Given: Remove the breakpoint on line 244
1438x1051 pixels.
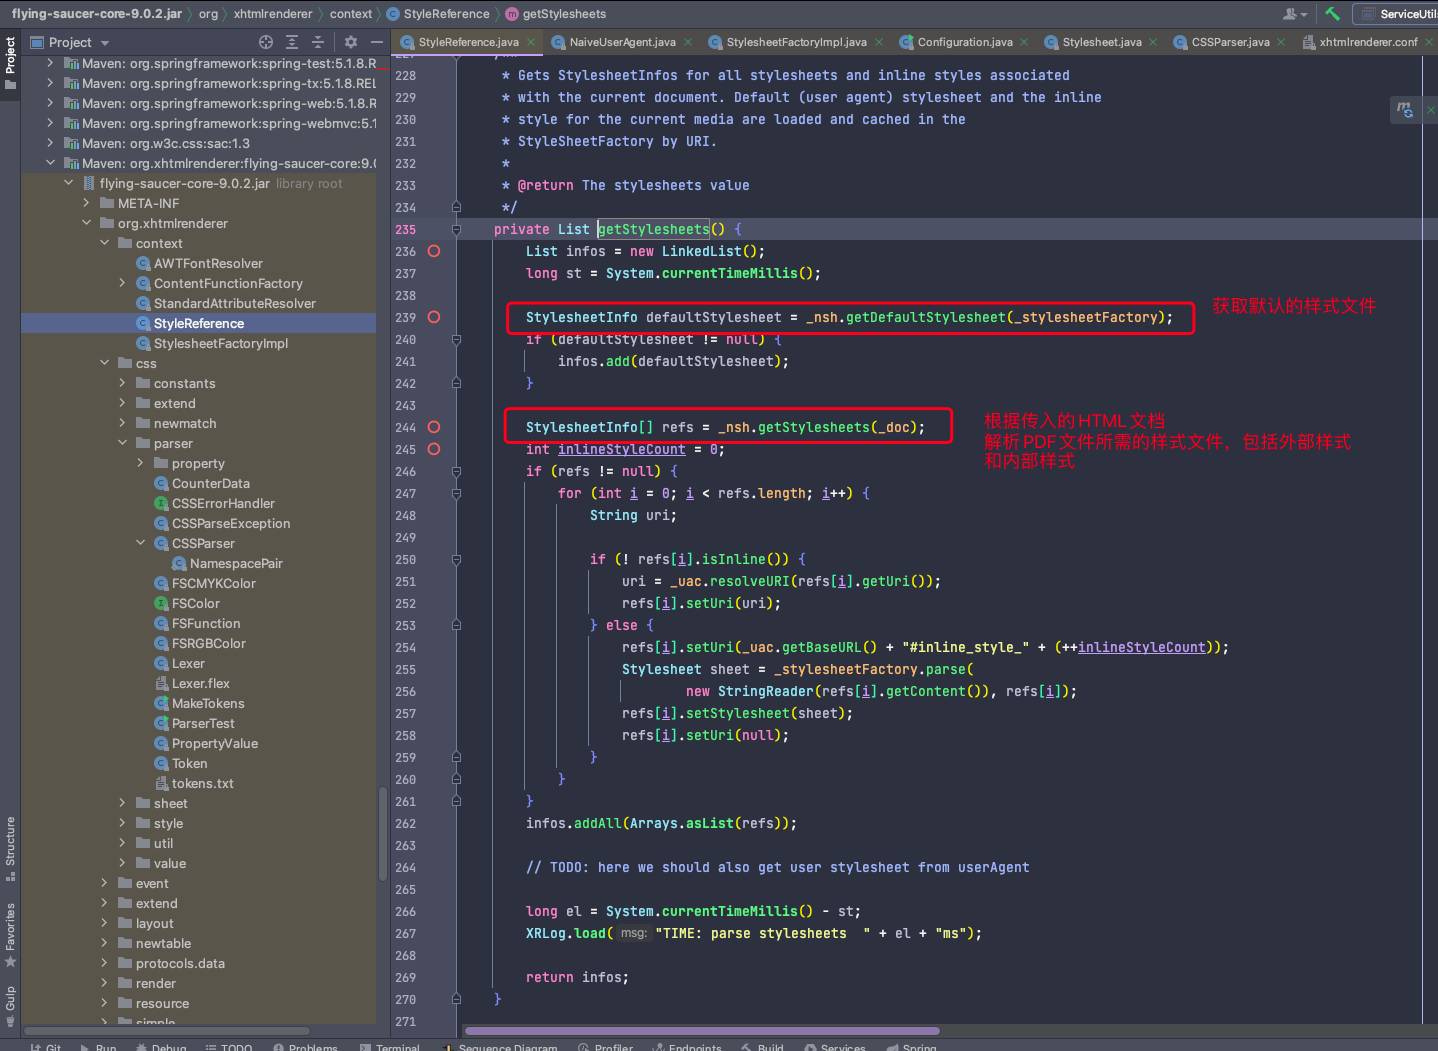Looking at the screenshot, I should pos(434,427).
